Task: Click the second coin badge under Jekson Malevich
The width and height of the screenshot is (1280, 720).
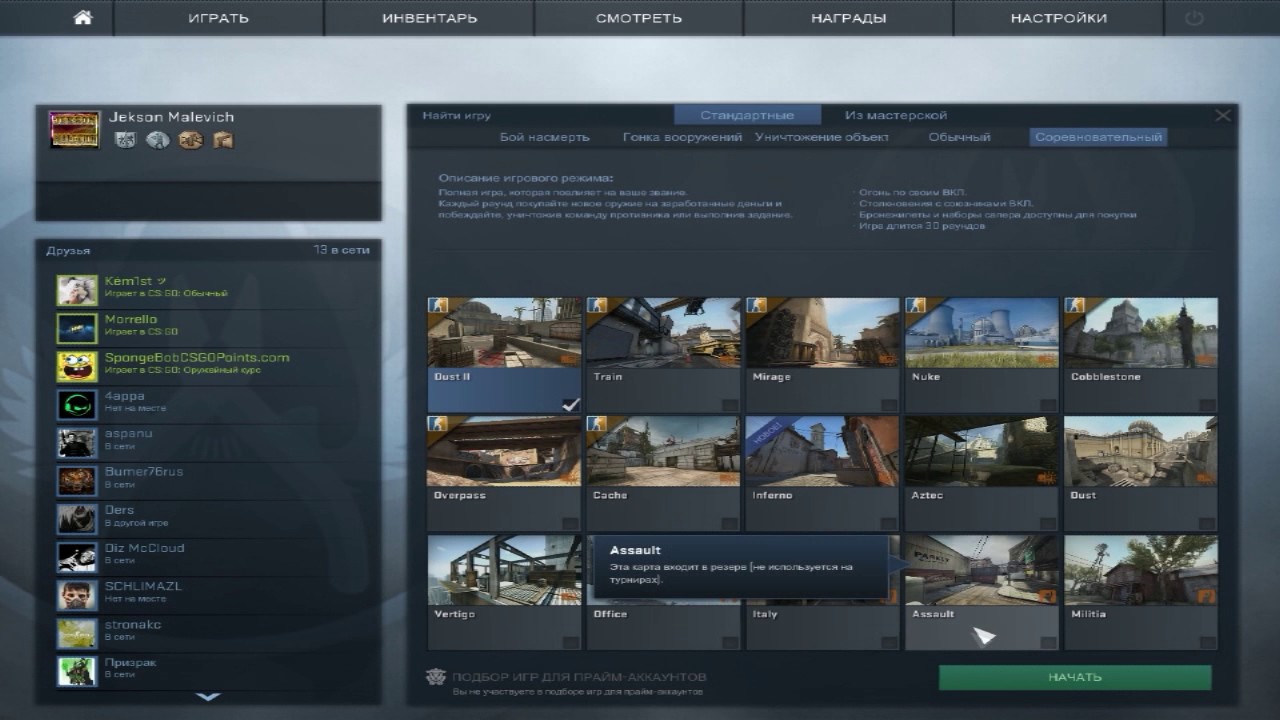Action: point(157,140)
